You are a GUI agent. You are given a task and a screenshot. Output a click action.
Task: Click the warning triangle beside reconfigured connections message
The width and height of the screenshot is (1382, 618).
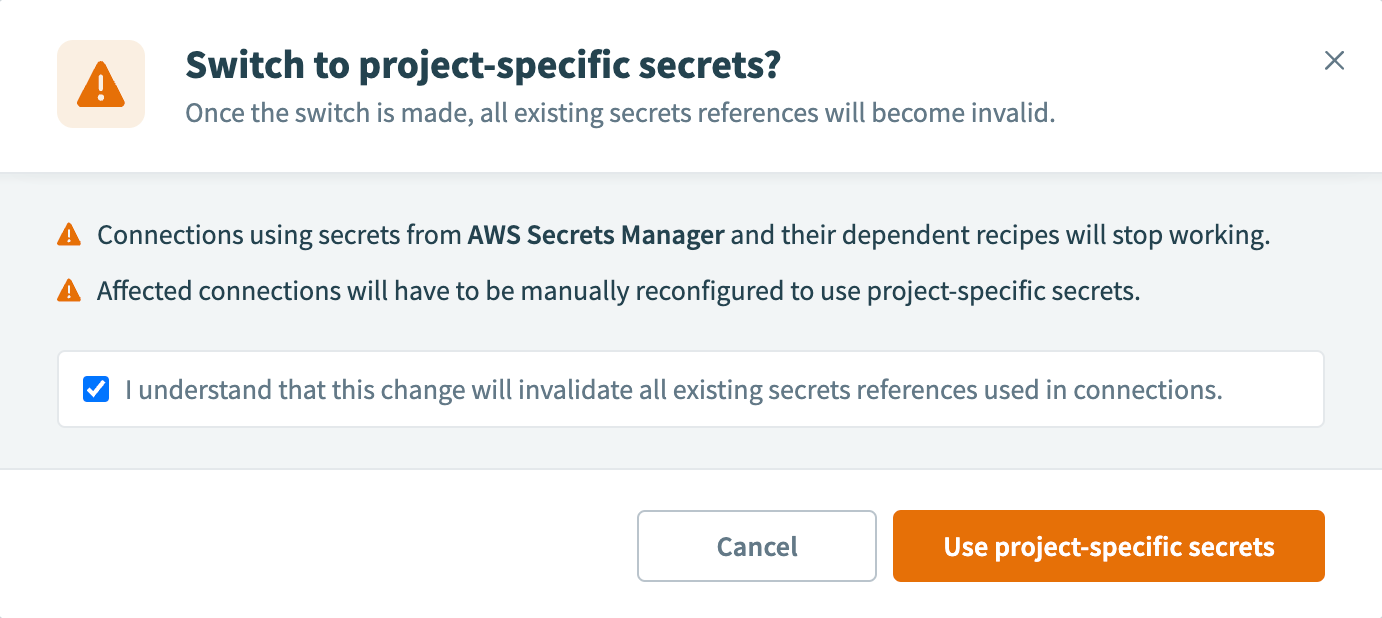[68, 290]
